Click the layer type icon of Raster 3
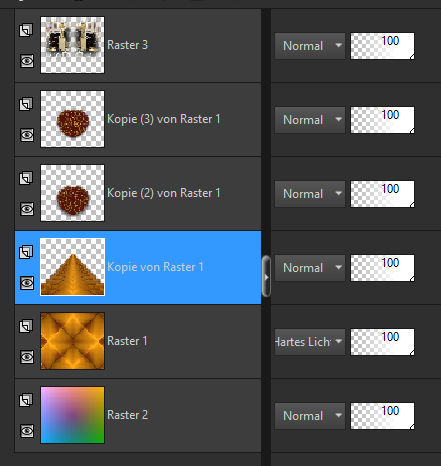Viewport: 441px width, 466px height. [26, 30]
